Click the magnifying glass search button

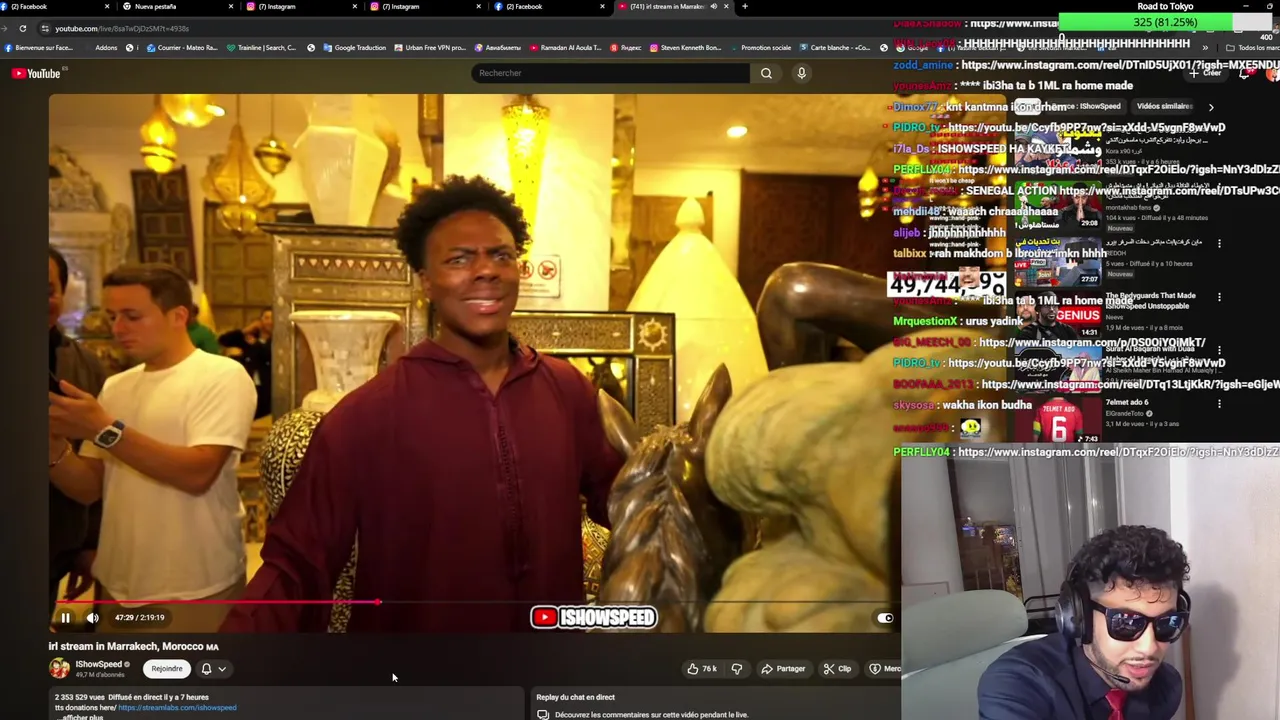[x=766, y=73]
